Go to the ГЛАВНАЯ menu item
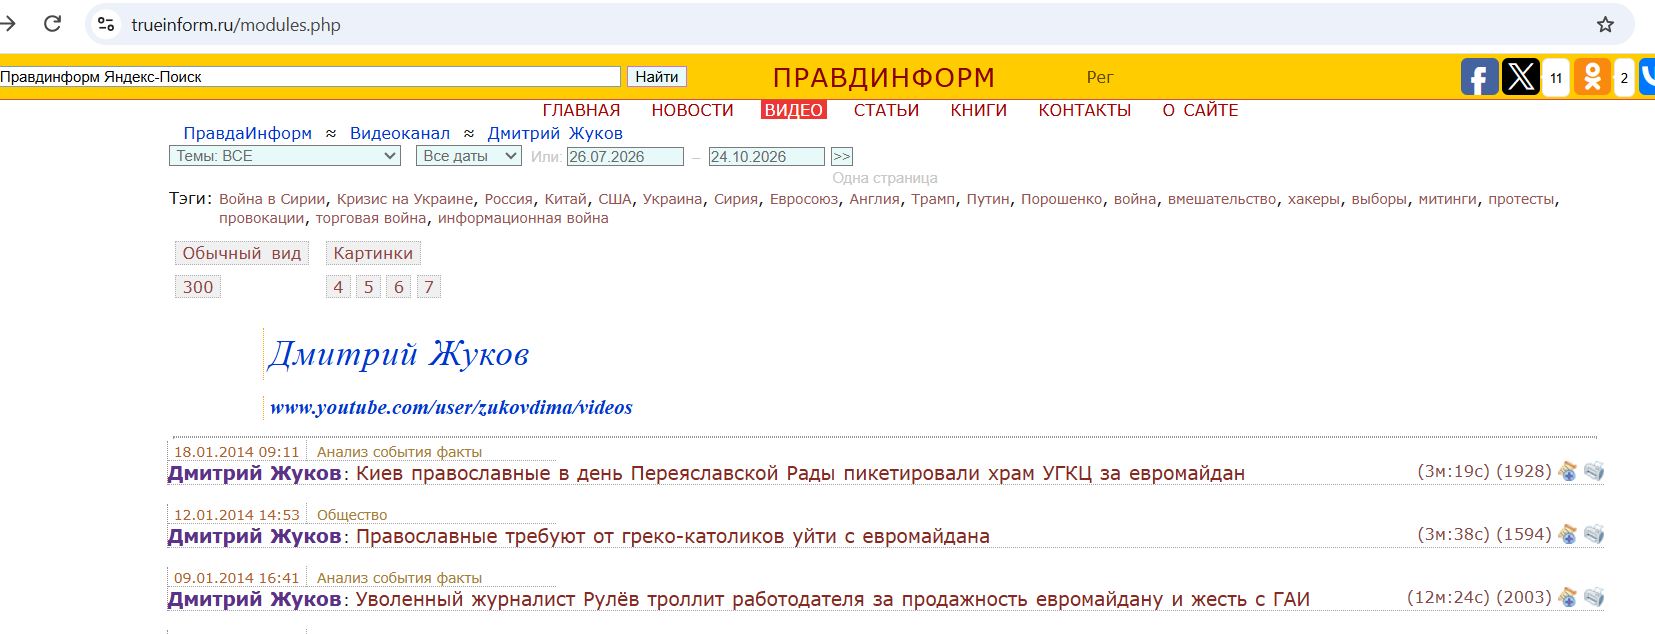The width and height of the screenshot is (1655, 634). (581, 110)
